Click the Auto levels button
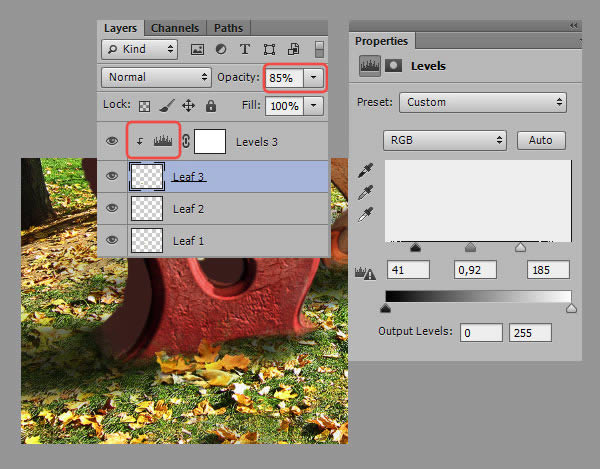Screen dimensions: 600x469 coord(541,140)
